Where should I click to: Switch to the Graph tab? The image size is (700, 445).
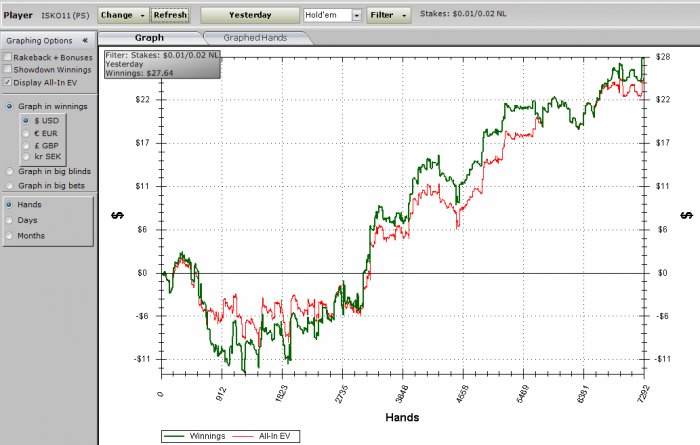click(150, 38)
